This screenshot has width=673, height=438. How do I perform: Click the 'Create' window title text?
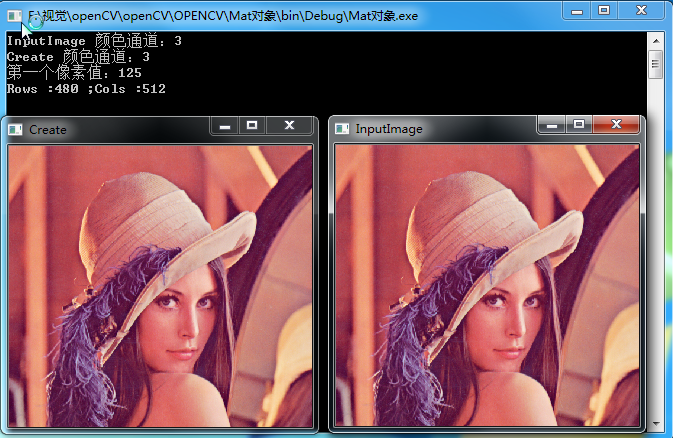pyautogui.click(x=48, y=130)
